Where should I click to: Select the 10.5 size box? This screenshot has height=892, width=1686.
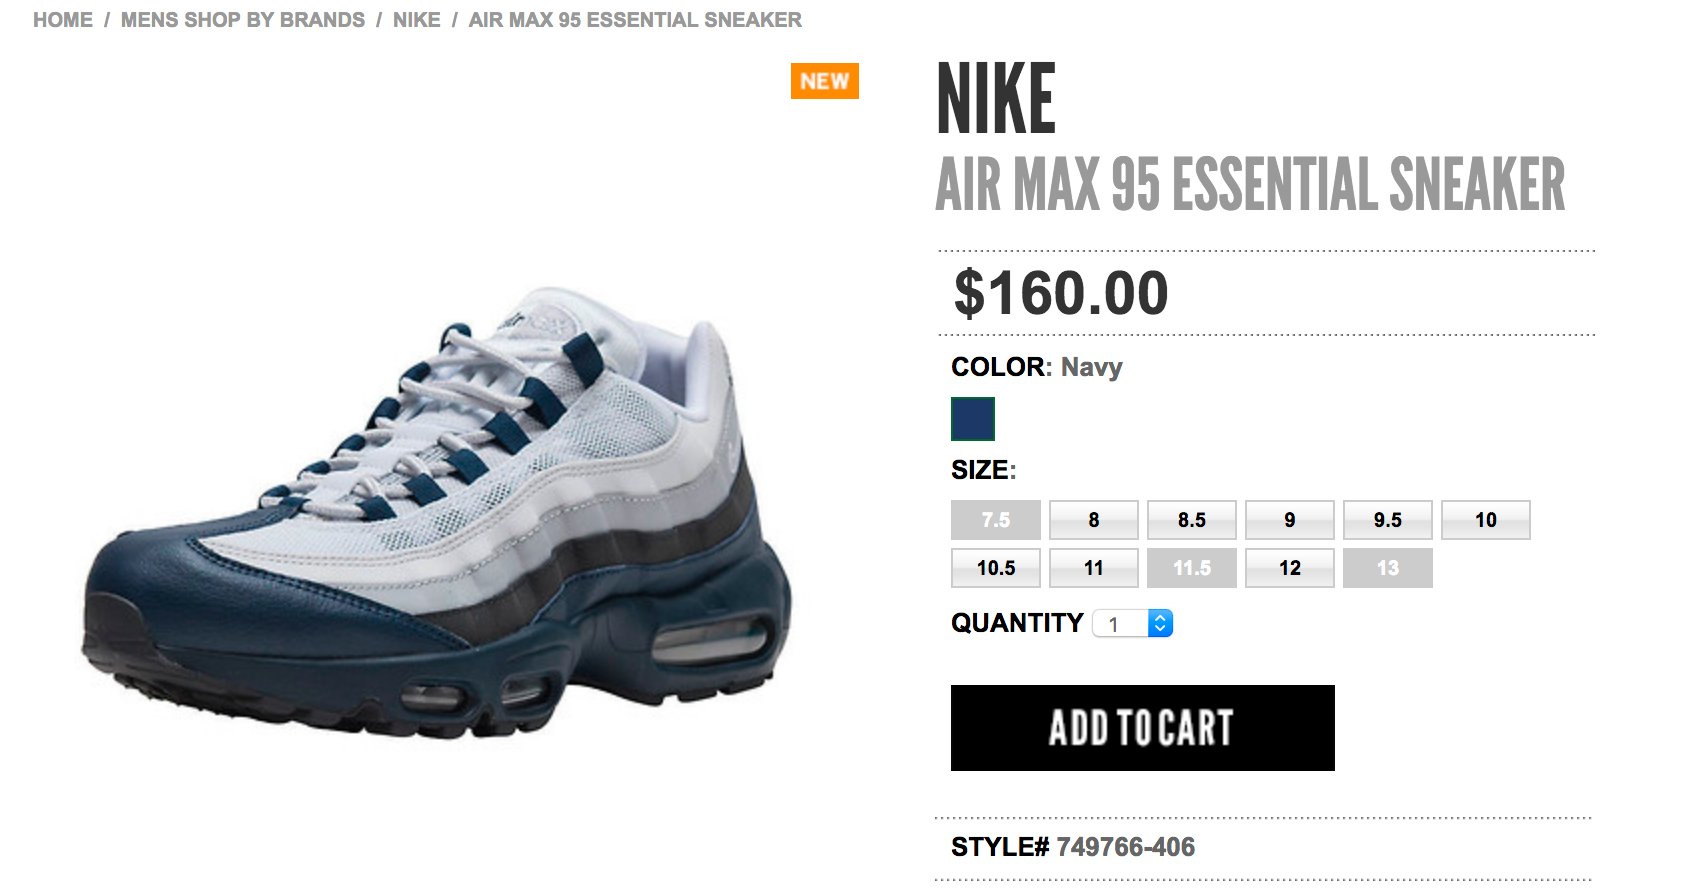[x=996, y=568]
